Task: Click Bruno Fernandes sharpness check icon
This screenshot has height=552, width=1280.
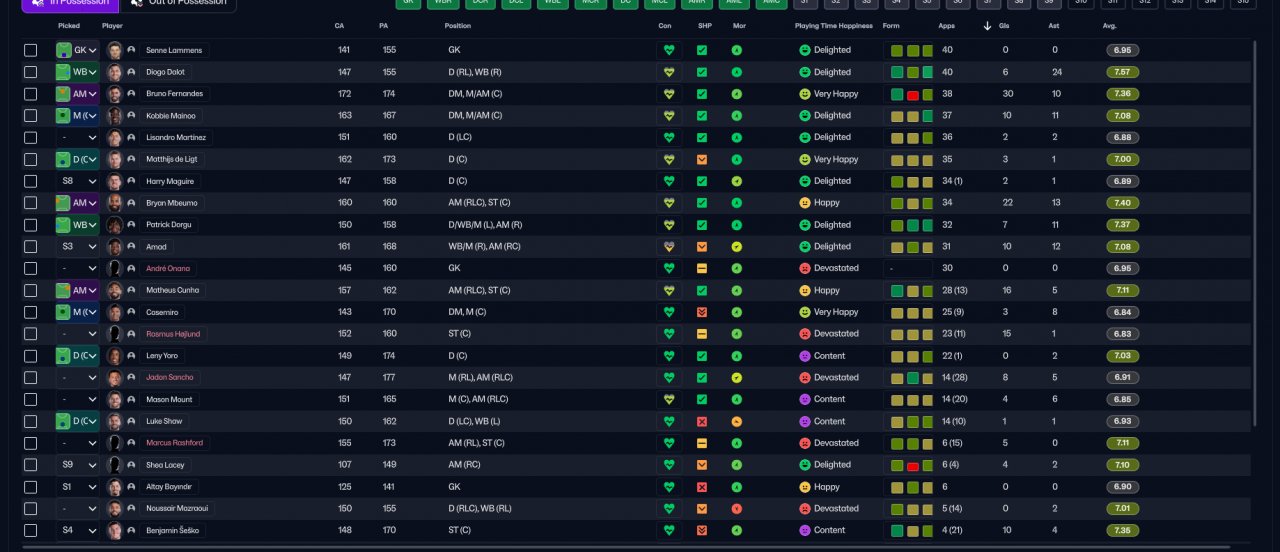Action: (702, 94)
